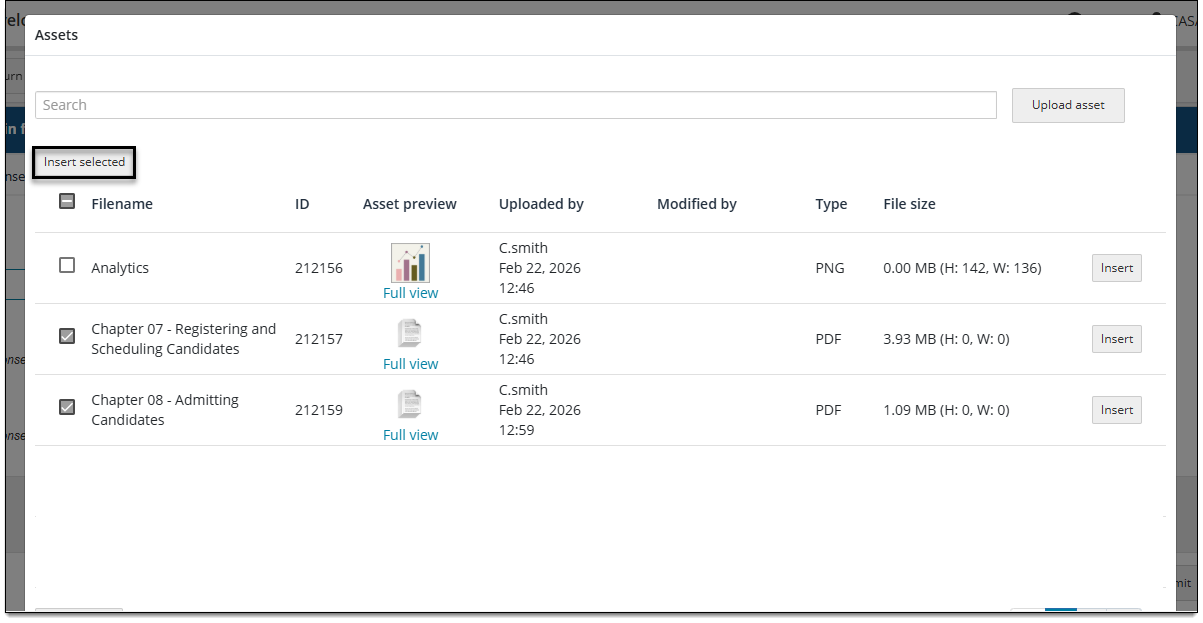Screen dimensions: 1203x623
Task: Sort by the File size column header
Action: coord(910,204)
